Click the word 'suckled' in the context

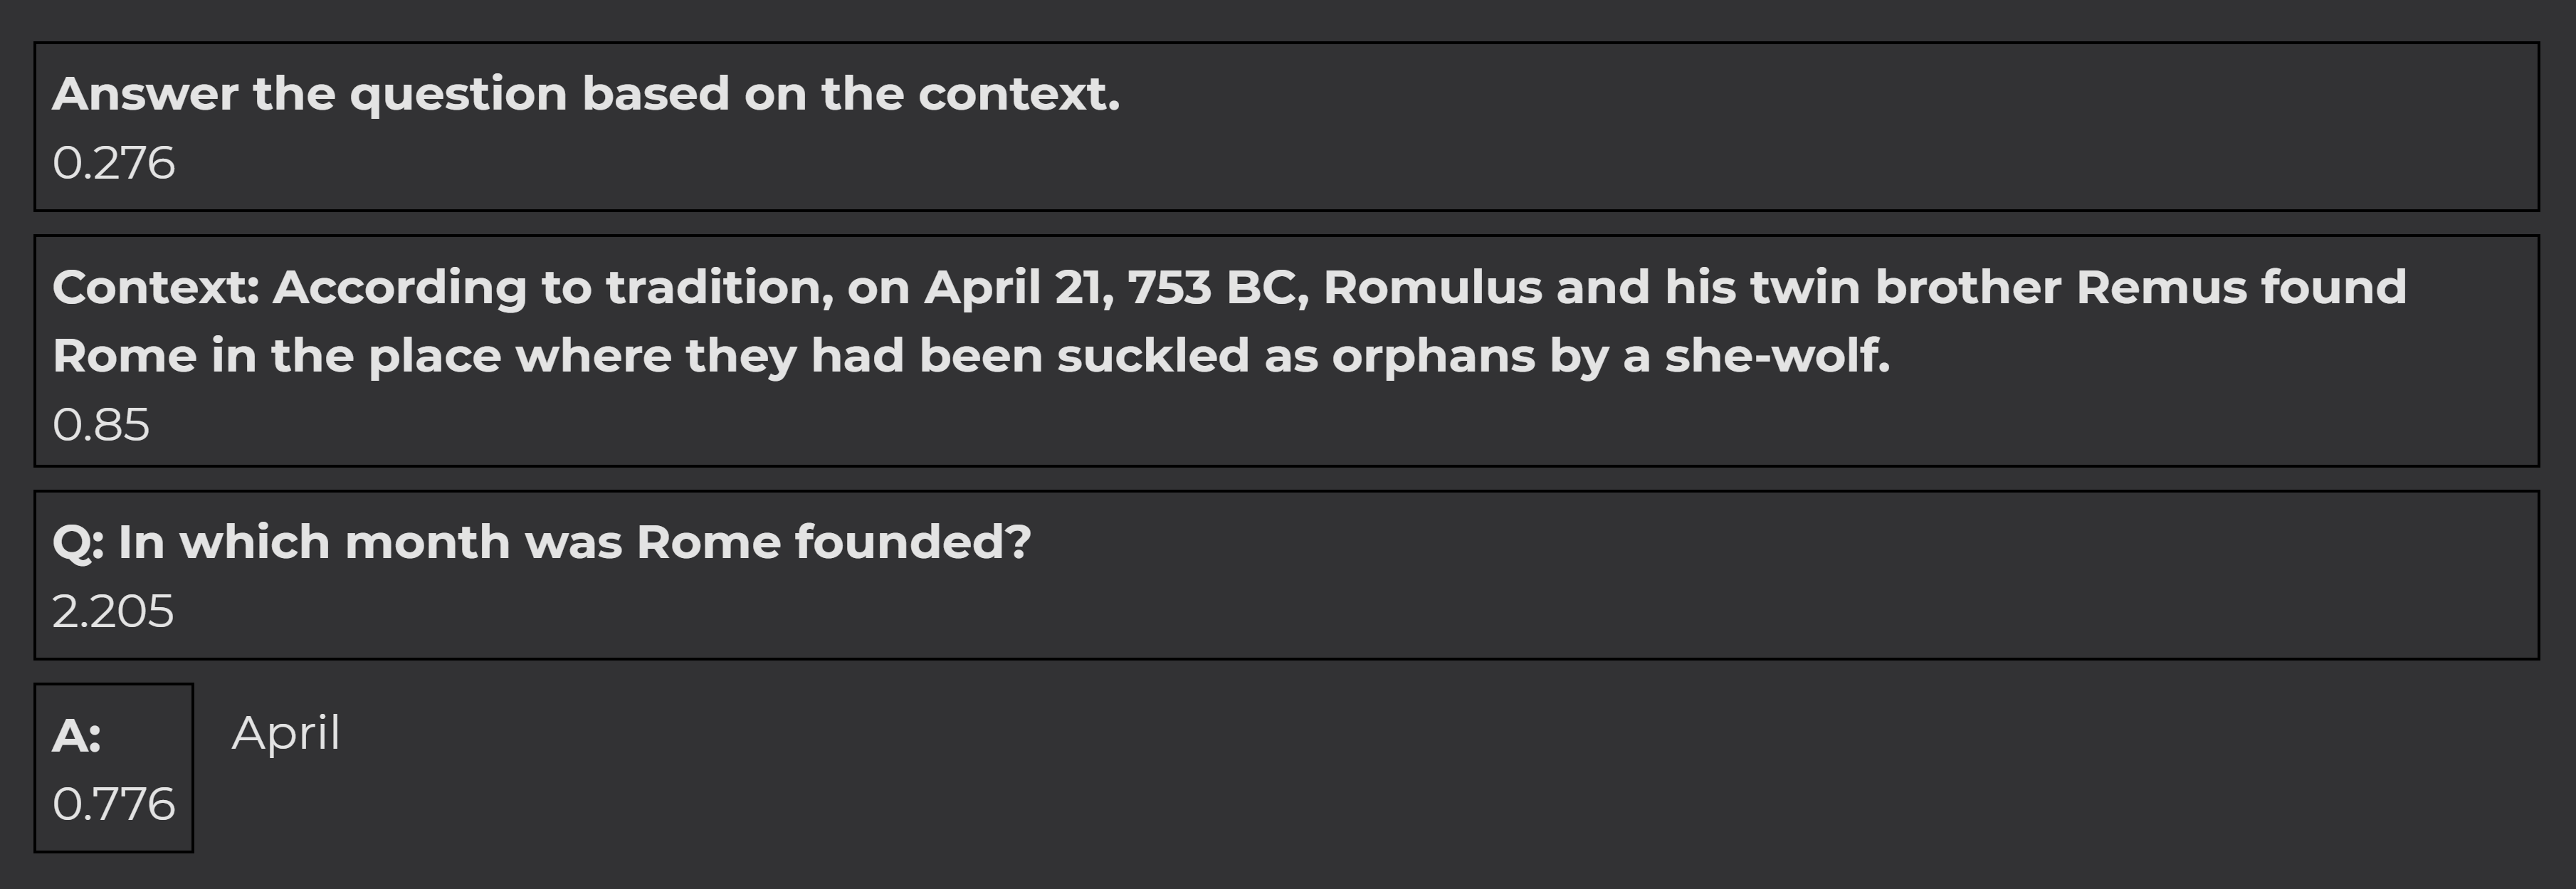coord(1153,356)
